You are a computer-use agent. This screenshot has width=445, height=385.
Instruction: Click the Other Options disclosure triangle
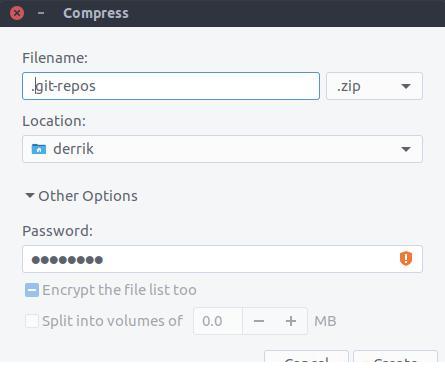(30, 195)
